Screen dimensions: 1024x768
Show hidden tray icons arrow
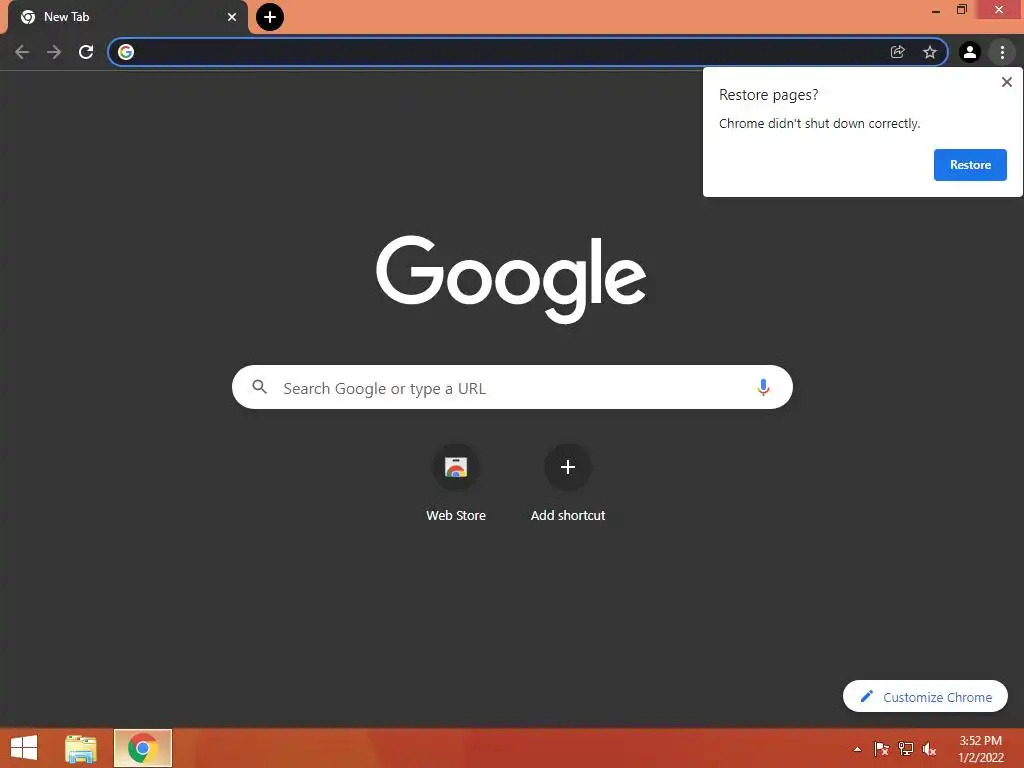pos(857,749)
